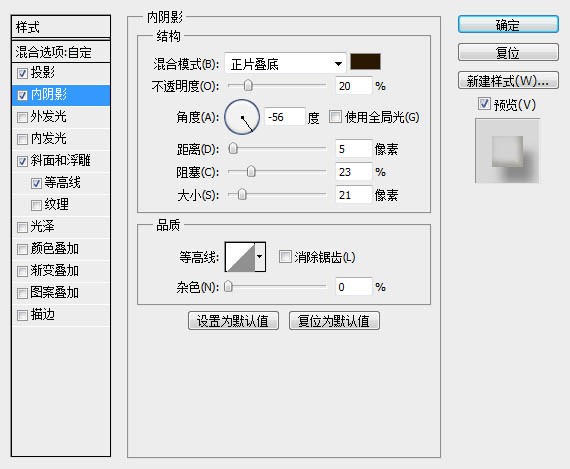Click the size field showing 21
Screen dimensions: 570x469
tap(354, 195)
